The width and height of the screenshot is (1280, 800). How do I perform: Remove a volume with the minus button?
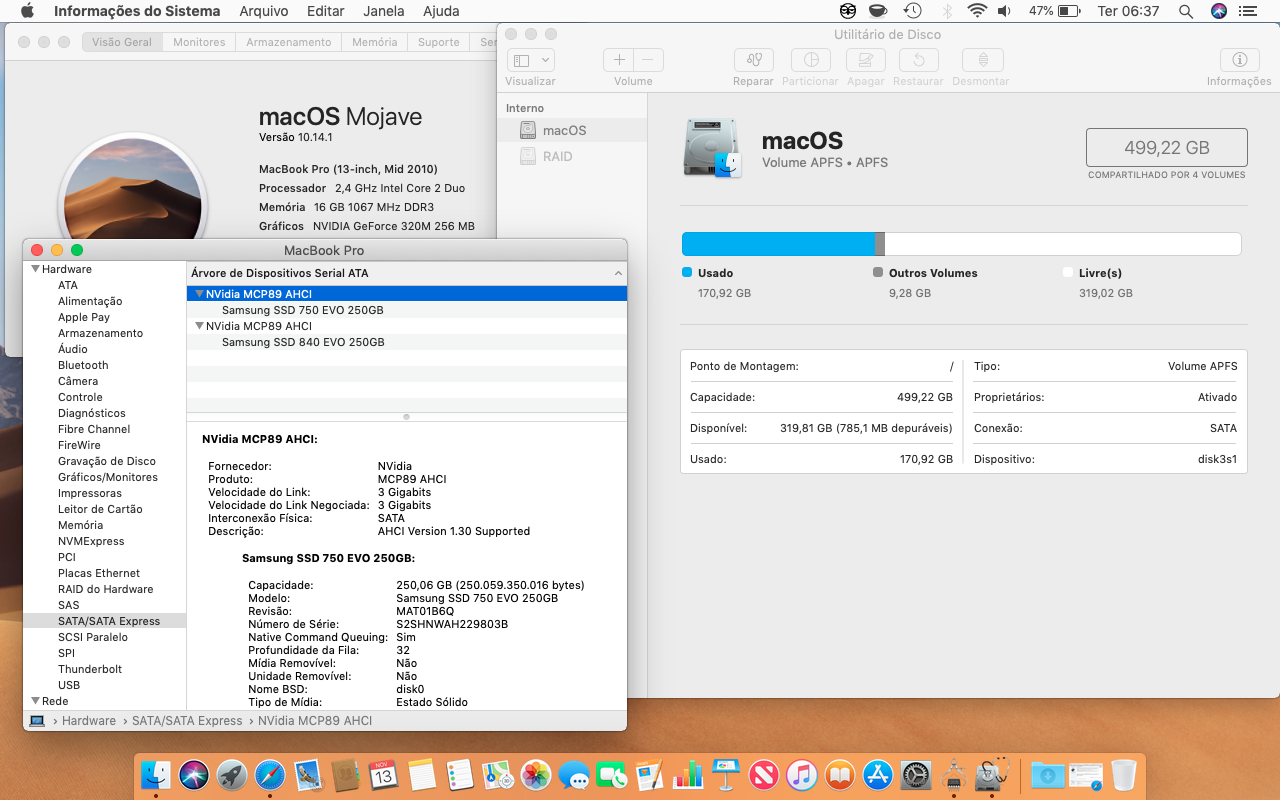[649, 60]
